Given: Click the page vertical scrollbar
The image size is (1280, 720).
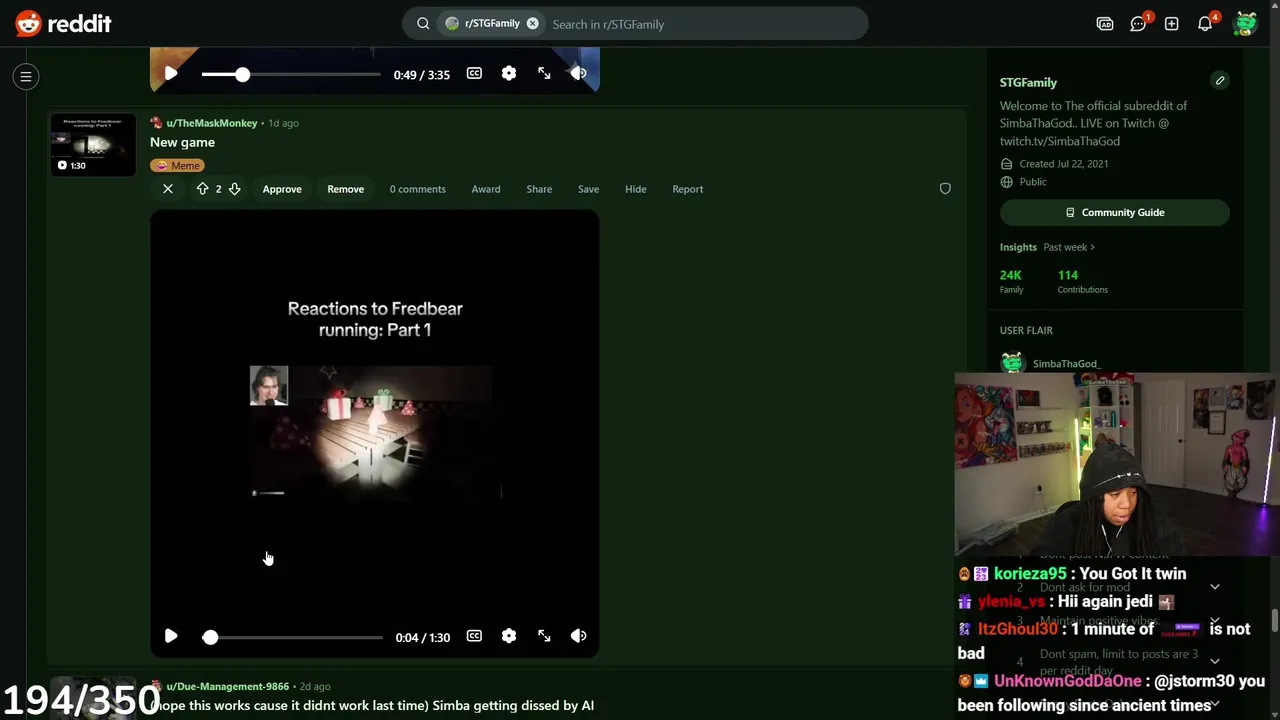Looking at the screenshot, I should (x=1275, y=620).
